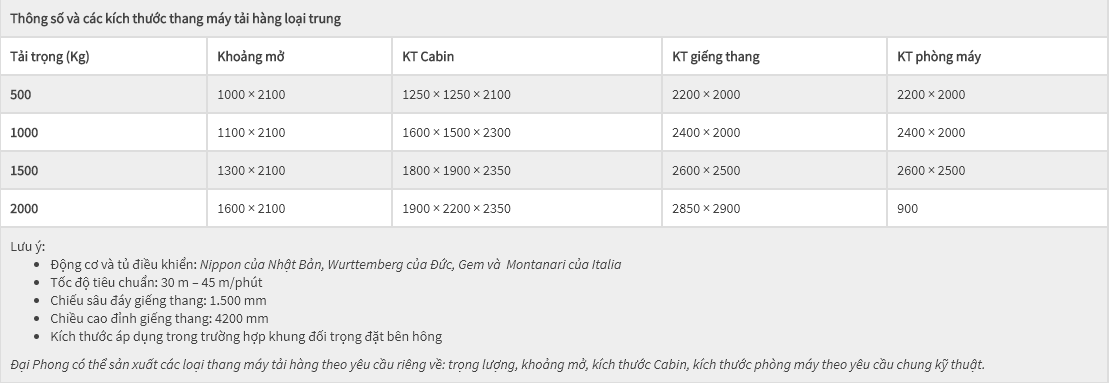This screenshot has height=383, width=1110.
Task: Click the cabin size 1250 × 1250 × 2100
Action: (x=457, y=95)
